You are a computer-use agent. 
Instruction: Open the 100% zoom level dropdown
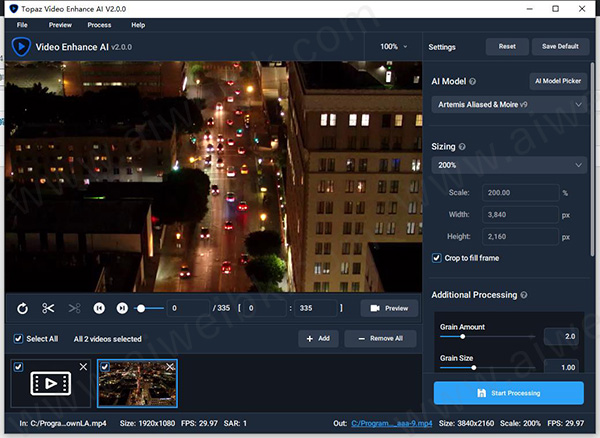pos(393,47)
